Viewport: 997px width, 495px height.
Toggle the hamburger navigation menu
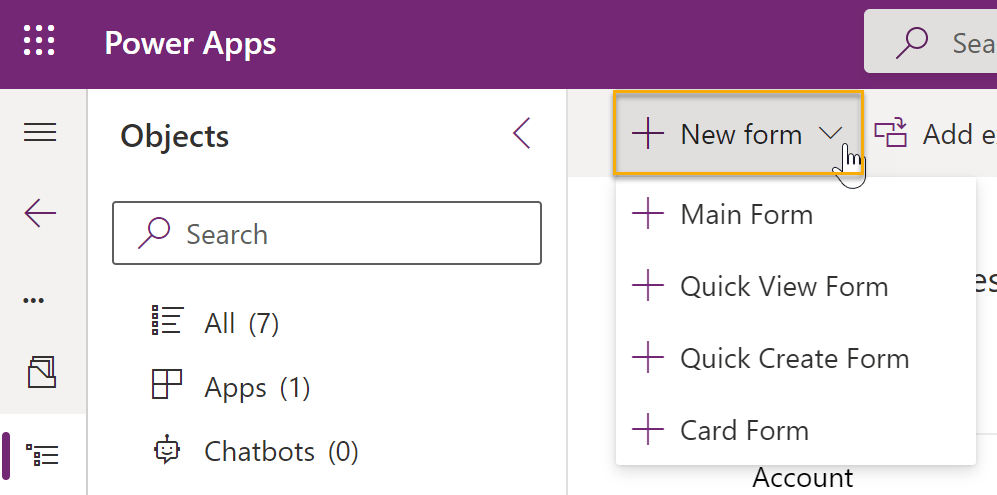(x=40, y=133)
